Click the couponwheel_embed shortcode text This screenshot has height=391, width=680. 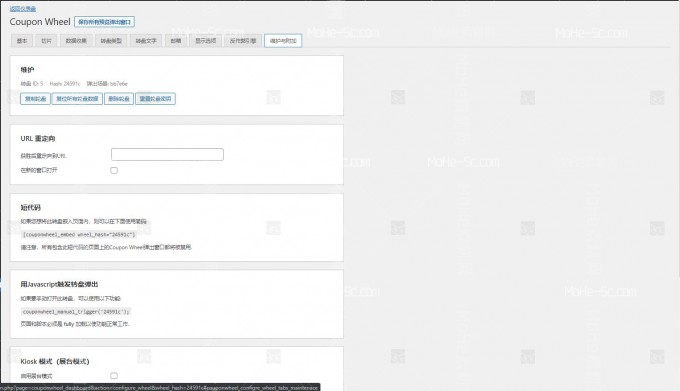click(79, 235)
